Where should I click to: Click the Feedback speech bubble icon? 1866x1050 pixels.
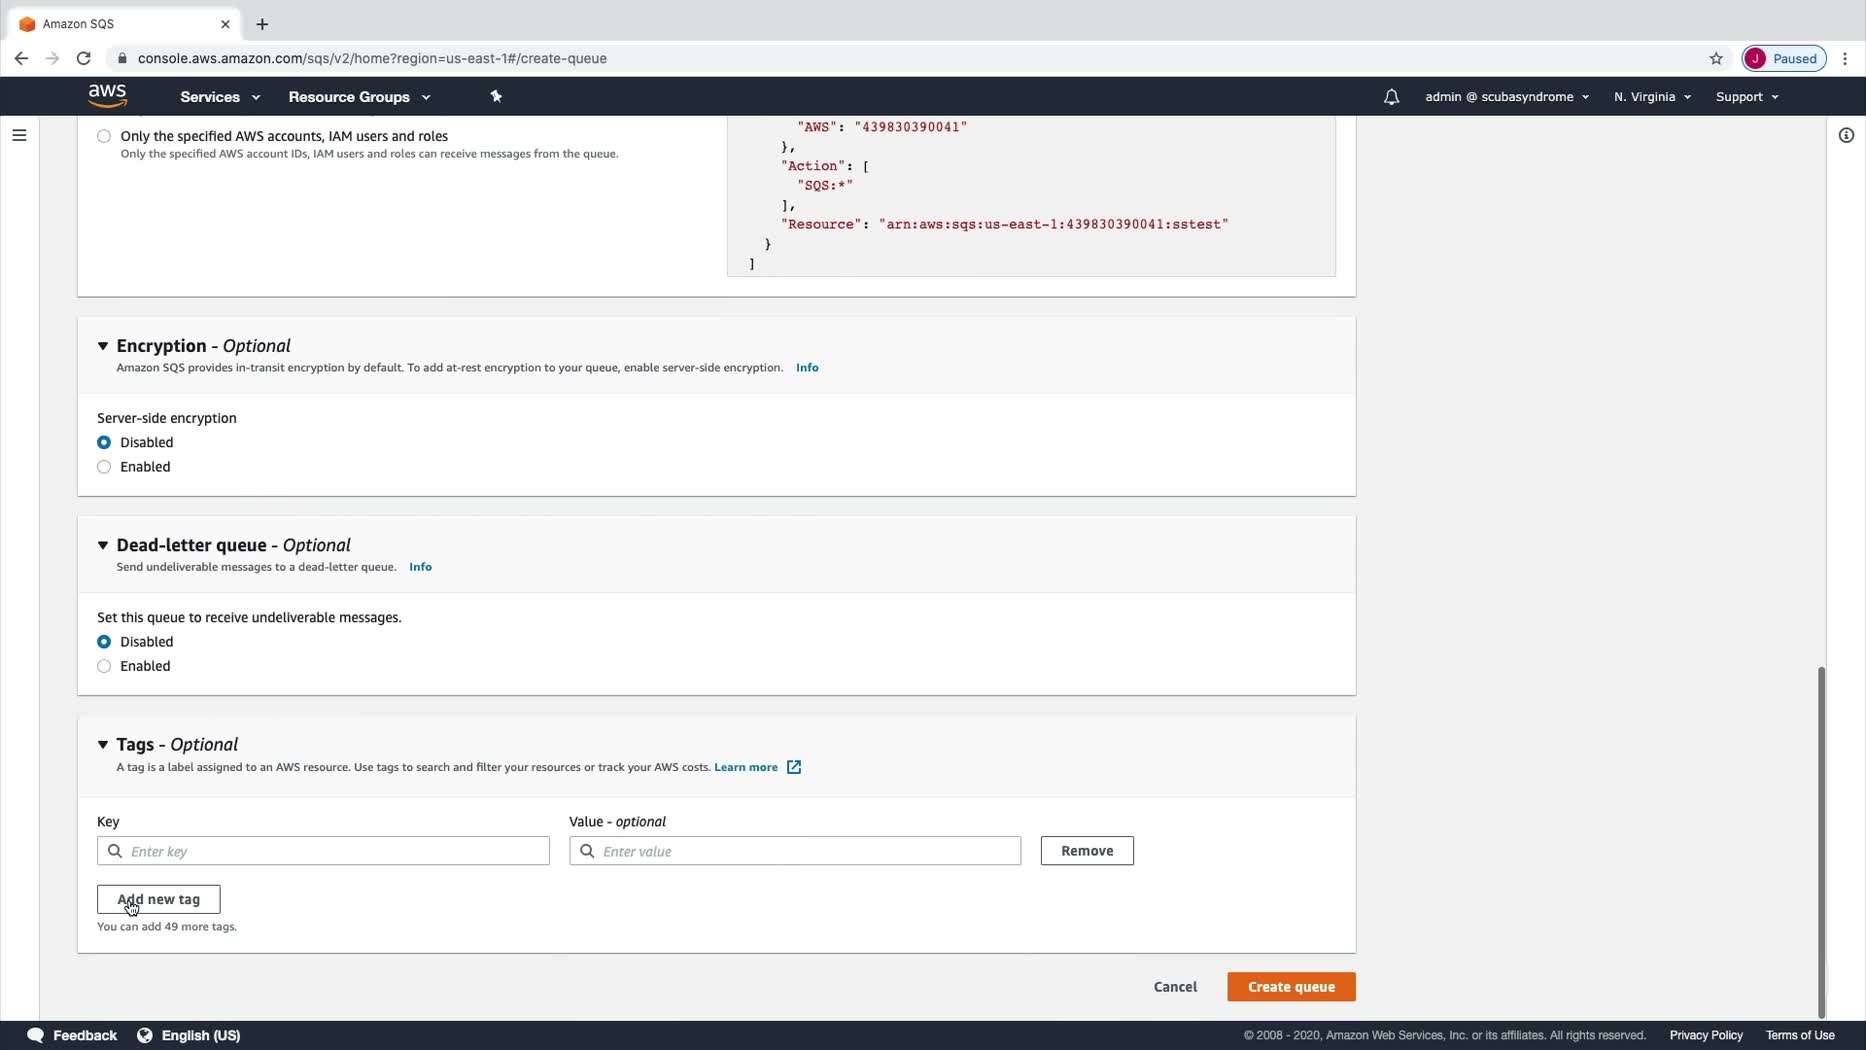tap(36, 1035)
